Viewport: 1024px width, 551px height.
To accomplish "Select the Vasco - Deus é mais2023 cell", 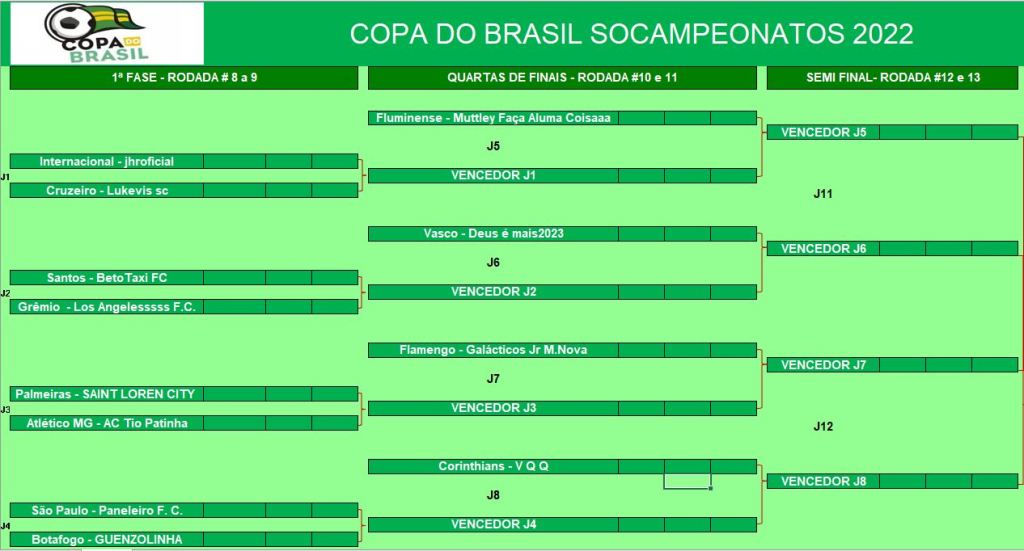I will pyautogui.click(x=493, y=234).
